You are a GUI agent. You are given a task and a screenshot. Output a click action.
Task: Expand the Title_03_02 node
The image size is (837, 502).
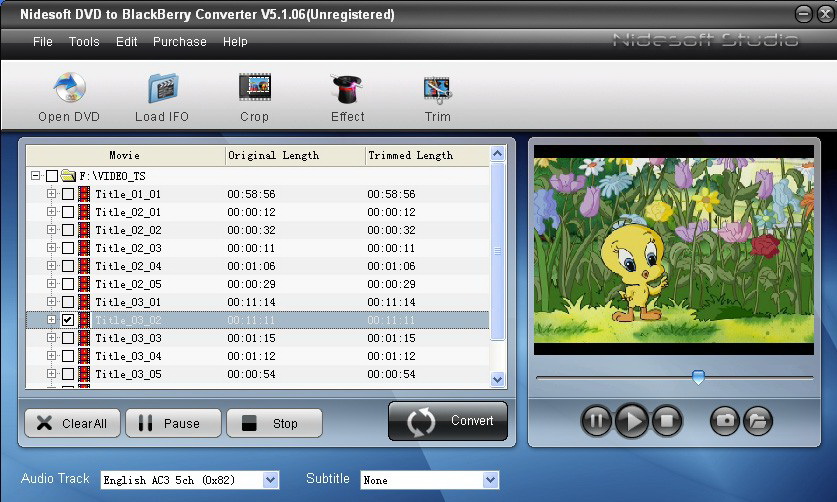(51, 319)
